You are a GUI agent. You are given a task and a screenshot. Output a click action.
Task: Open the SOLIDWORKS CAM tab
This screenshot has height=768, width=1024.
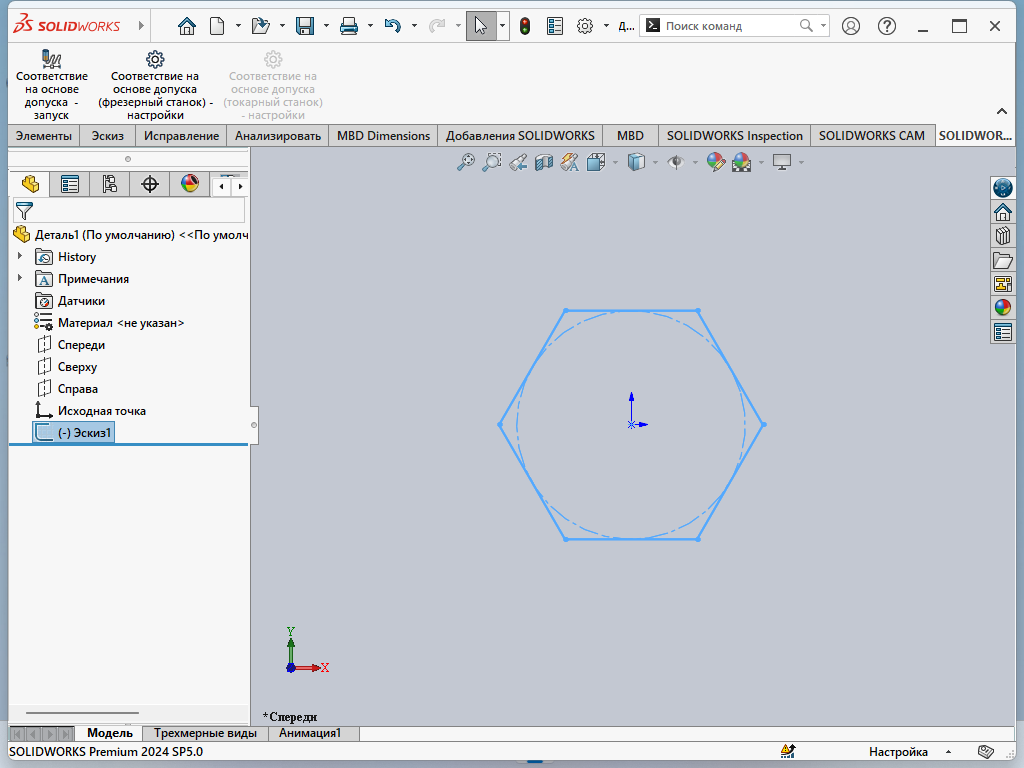(x=871, y=136)
